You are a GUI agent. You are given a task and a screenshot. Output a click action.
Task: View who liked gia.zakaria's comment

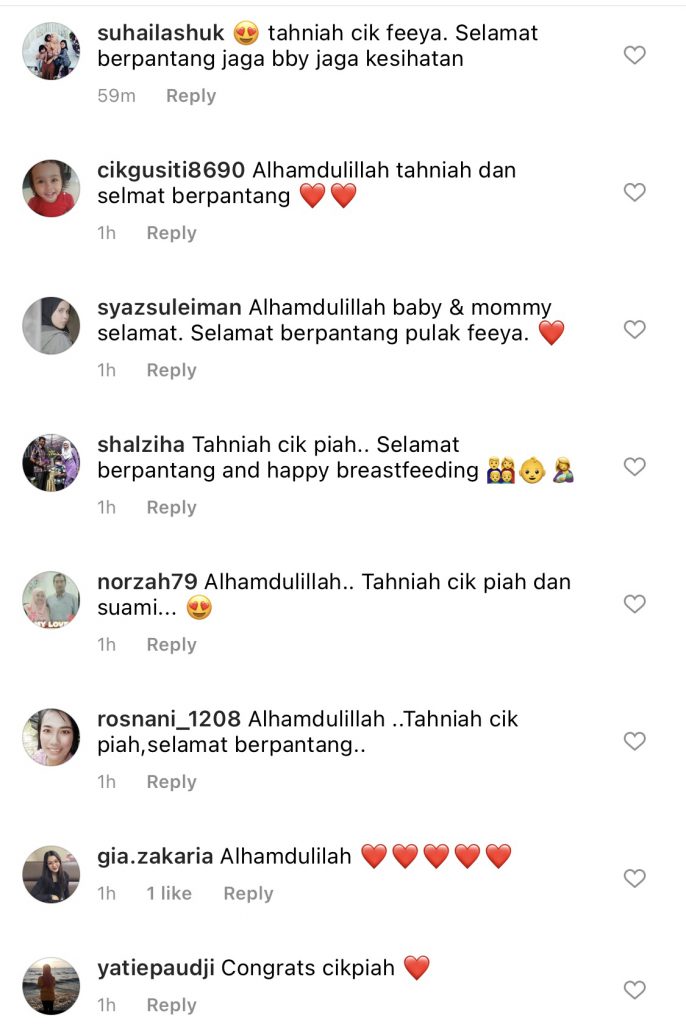click(x=169, y=893)
